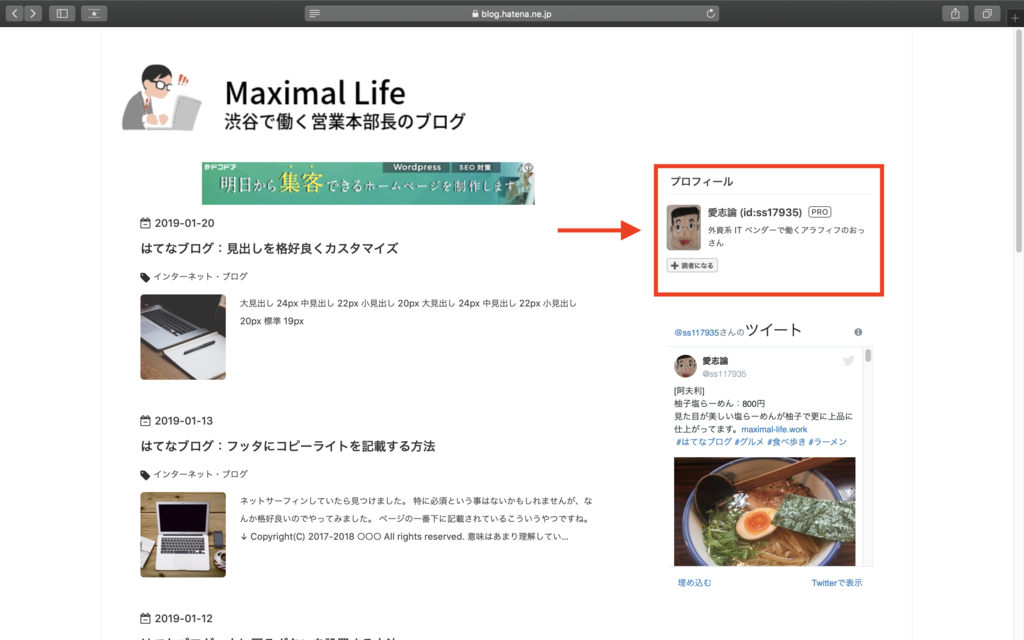Click the calendar icon beside 2019-01-13
1024x640 pixels.
(145, 421)
